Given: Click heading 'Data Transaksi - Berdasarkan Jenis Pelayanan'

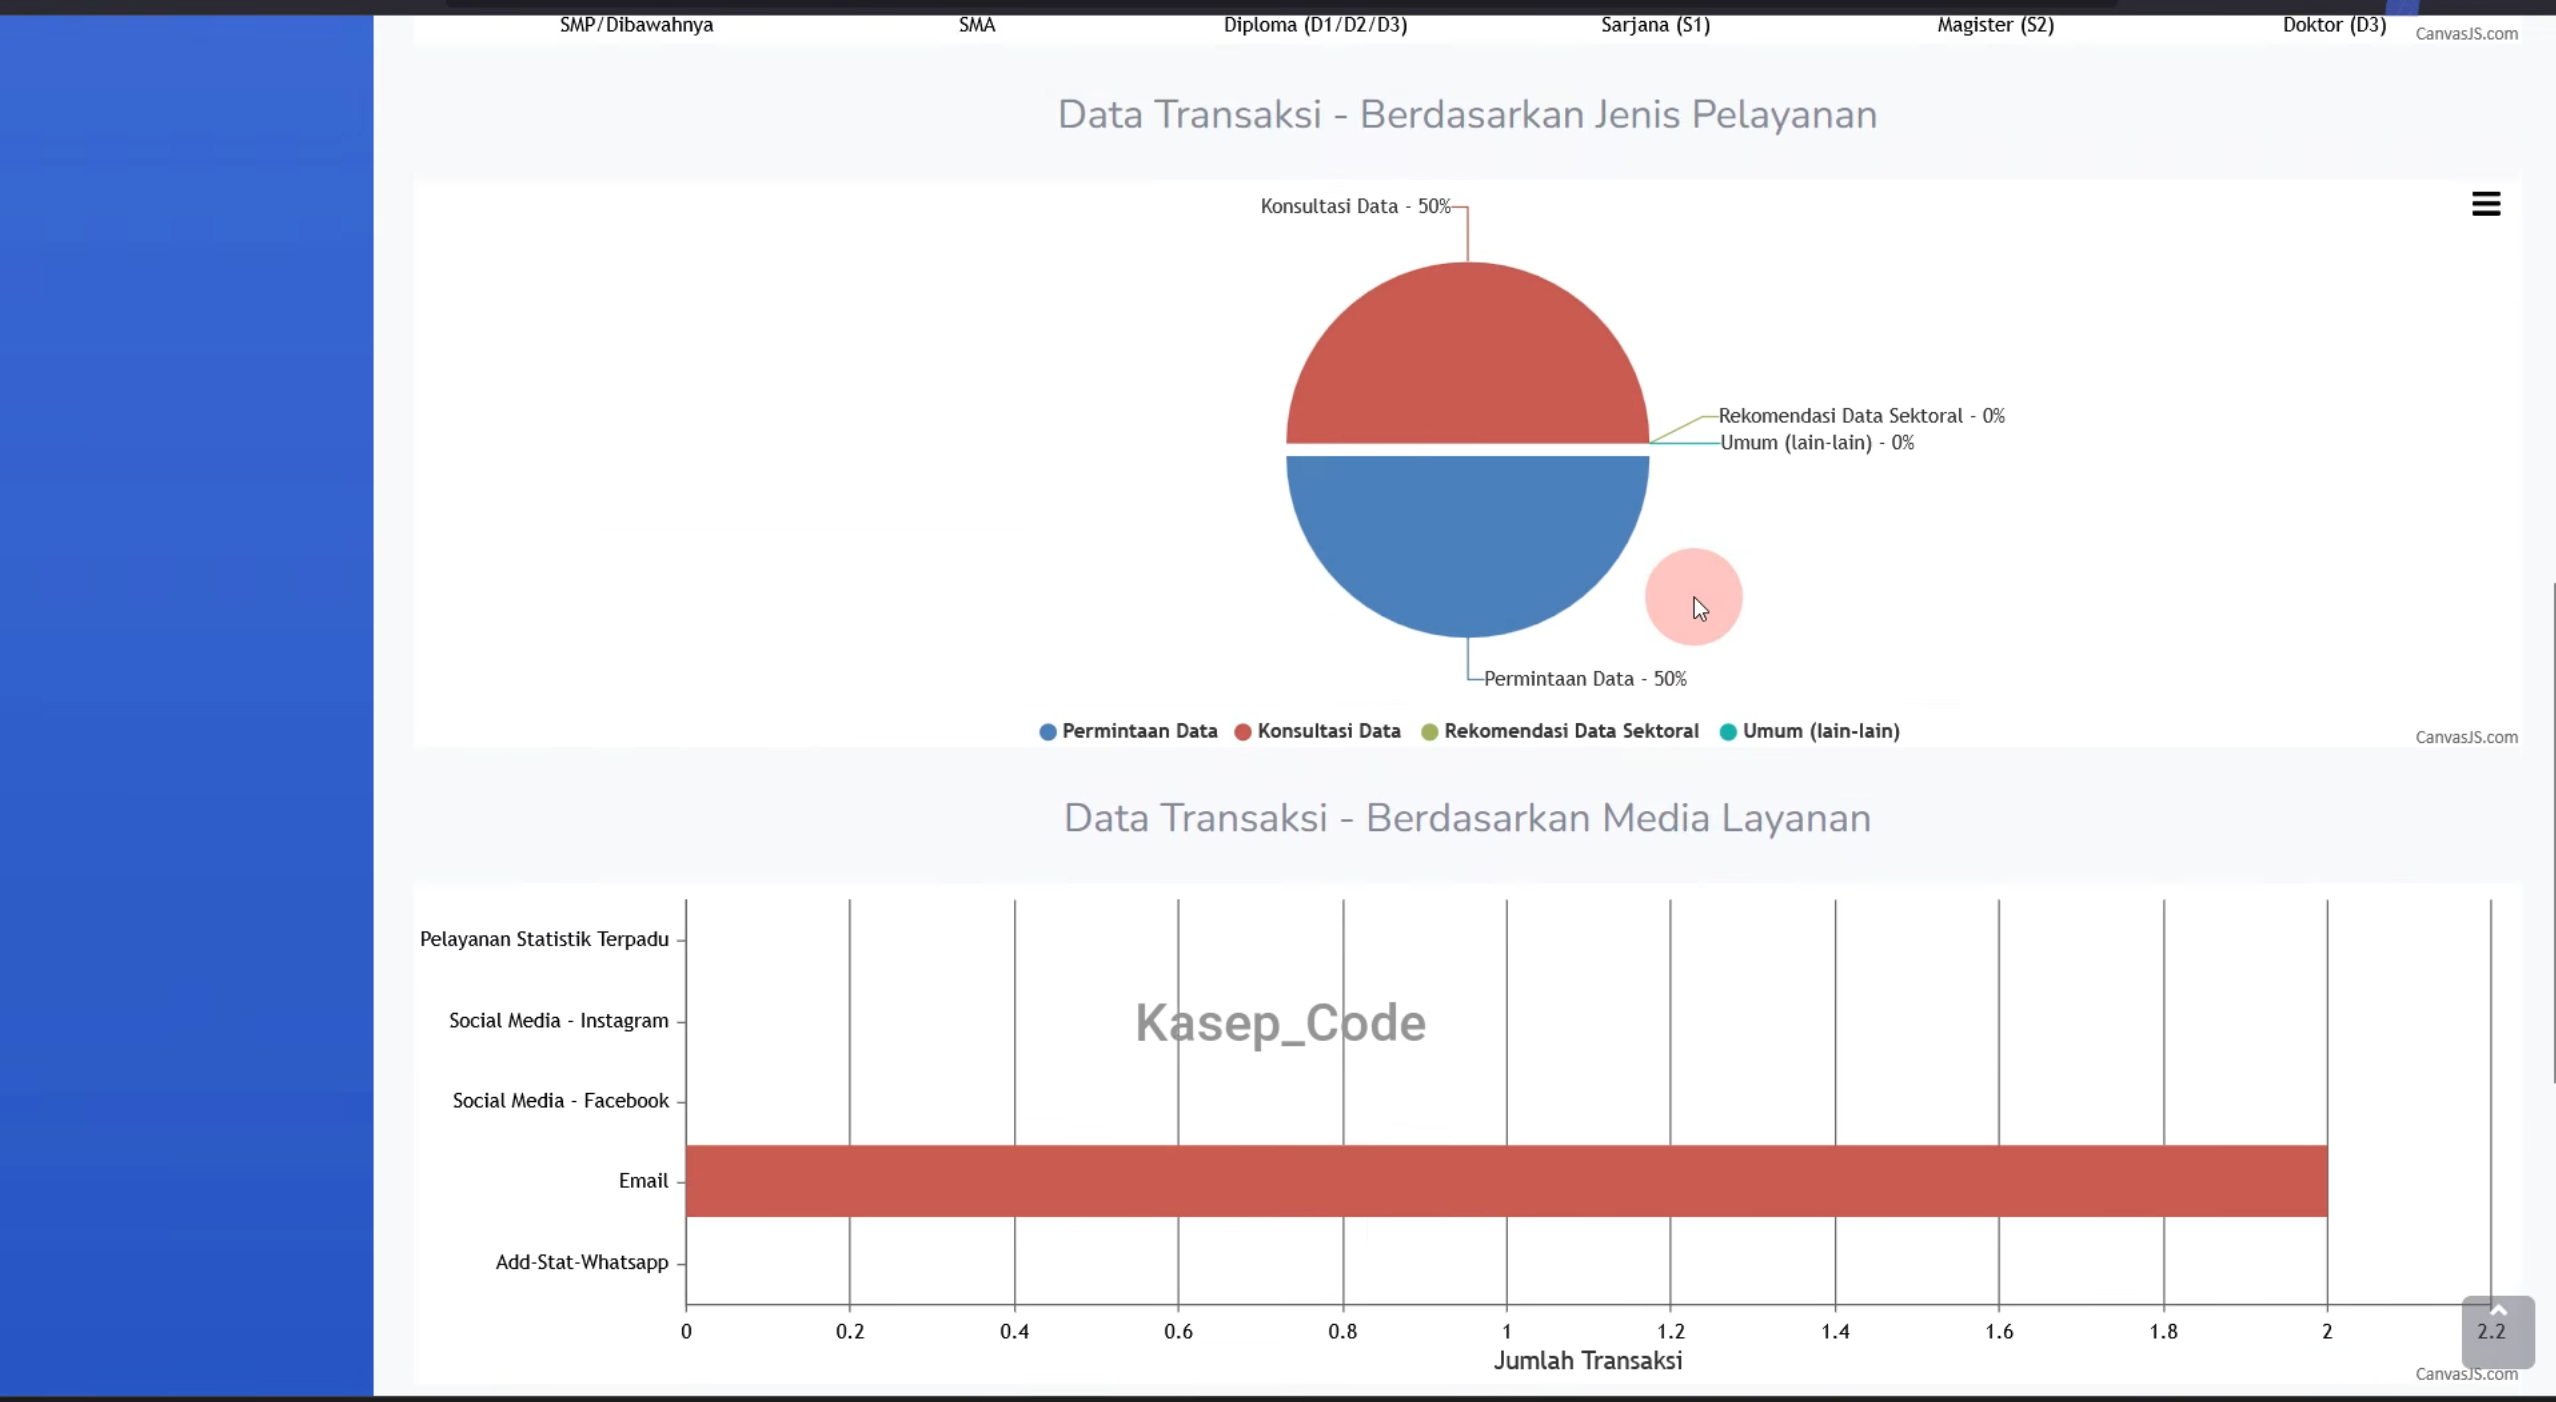Looking at the screenshot, I should (x=1467, y=115).
